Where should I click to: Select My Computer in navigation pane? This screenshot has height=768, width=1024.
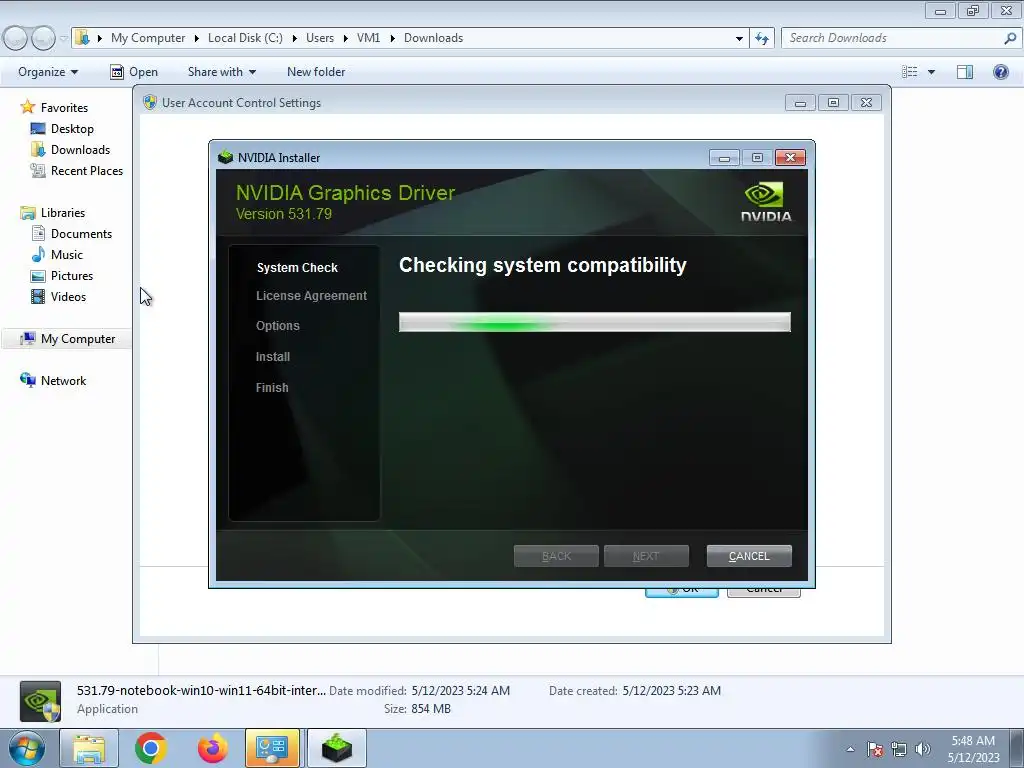tap(78, 339)
